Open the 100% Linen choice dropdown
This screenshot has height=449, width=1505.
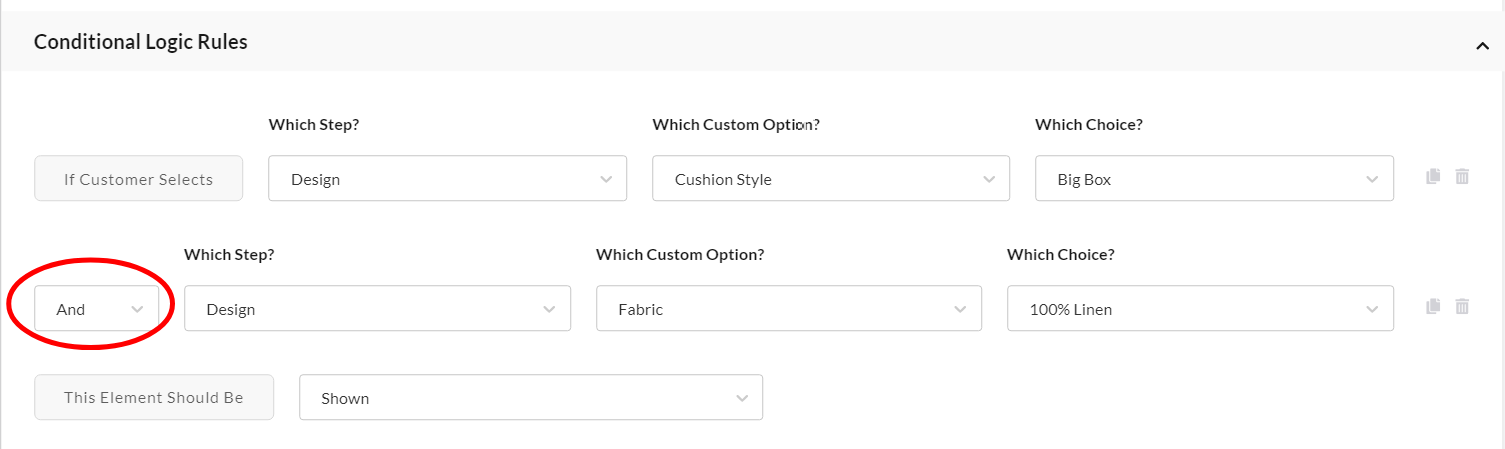pyautogui.click(x=1199, y=309)
